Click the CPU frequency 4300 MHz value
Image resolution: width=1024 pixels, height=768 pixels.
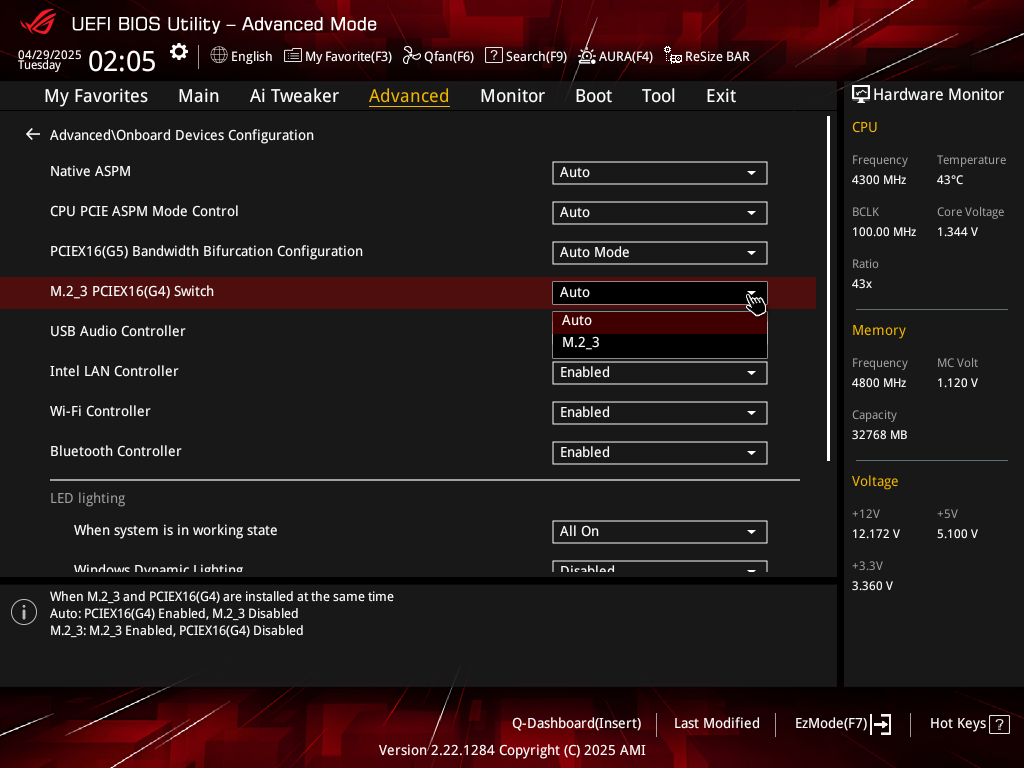pos(879,180)
